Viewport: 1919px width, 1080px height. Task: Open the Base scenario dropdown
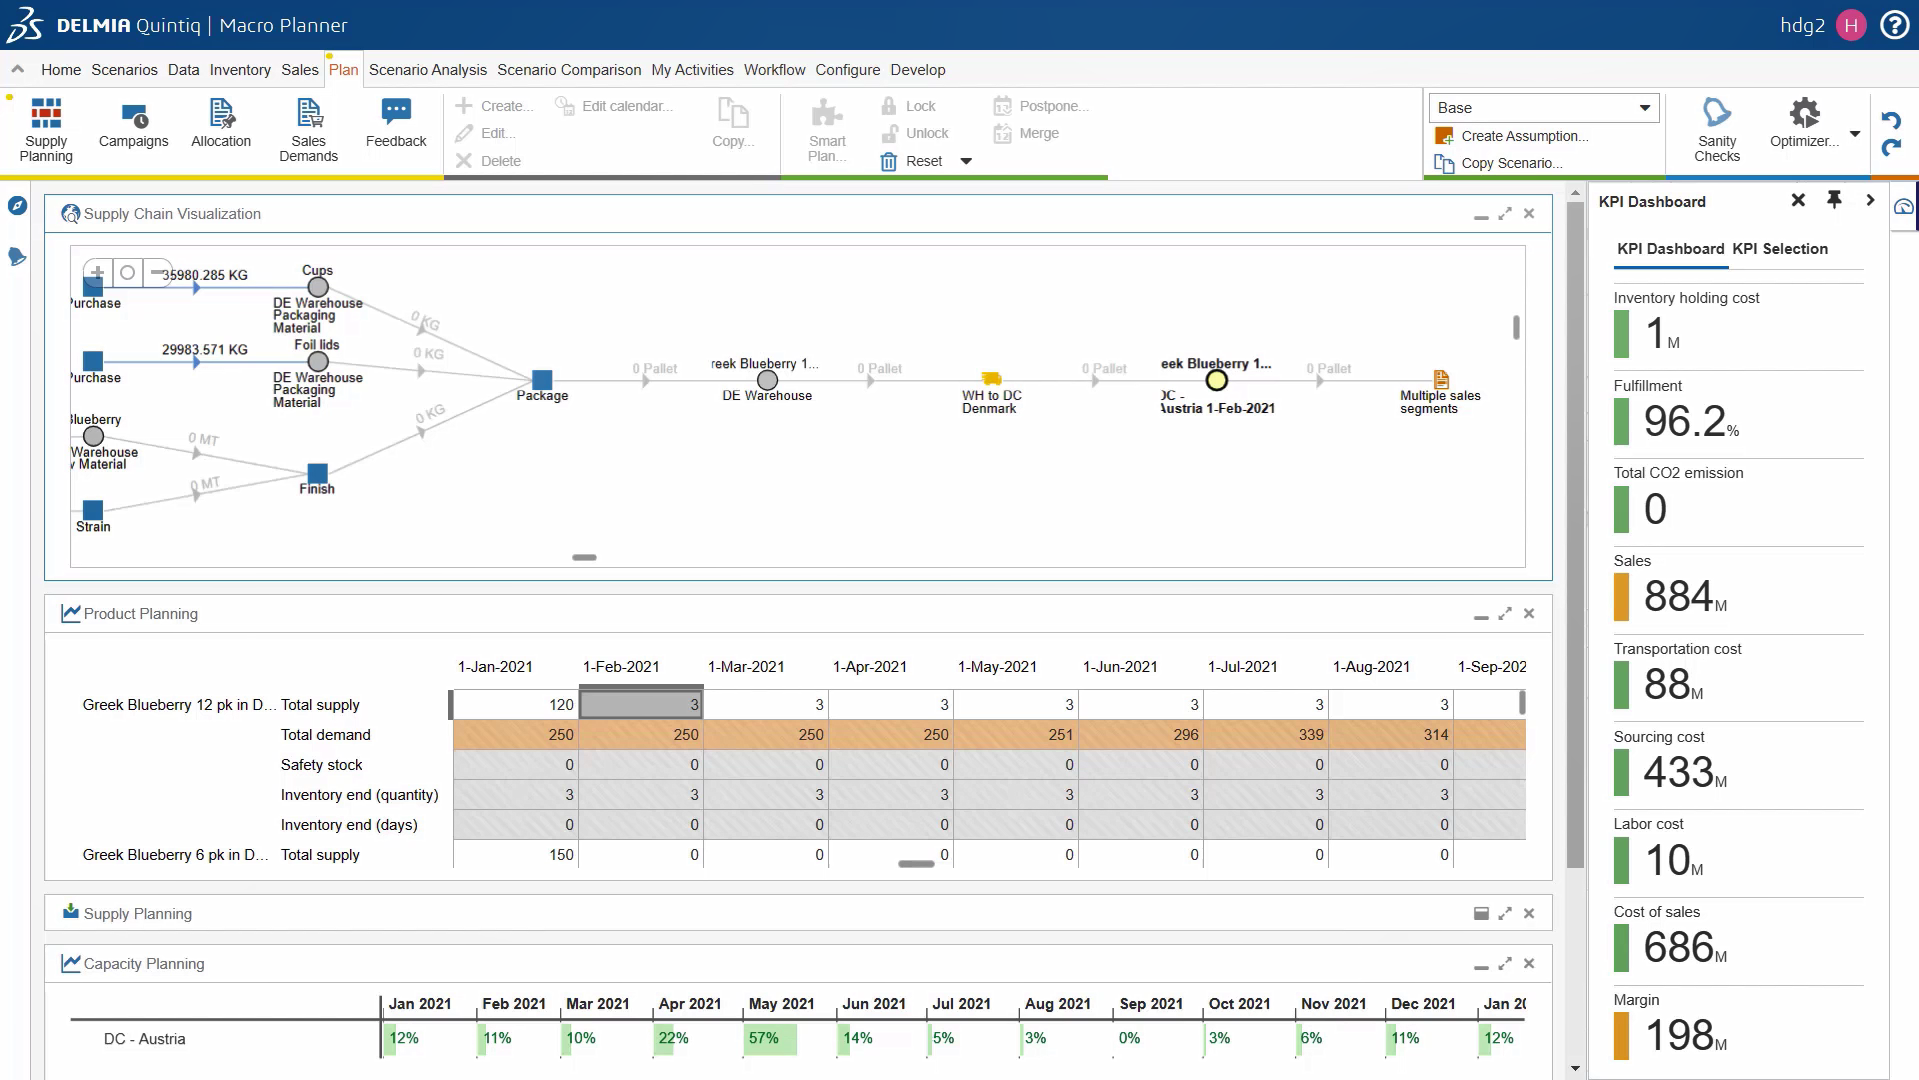(1543, 108)
